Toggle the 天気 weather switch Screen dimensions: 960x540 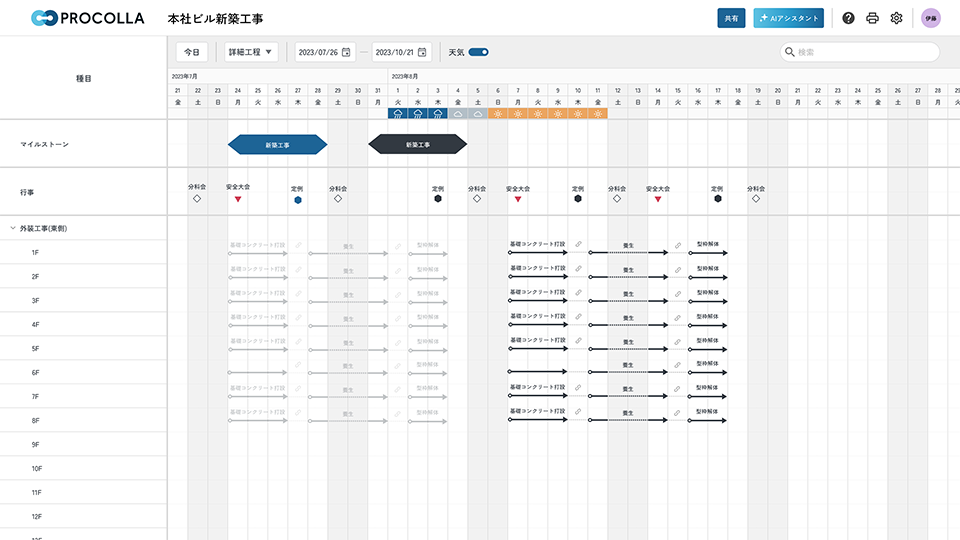tap(479, 52)
